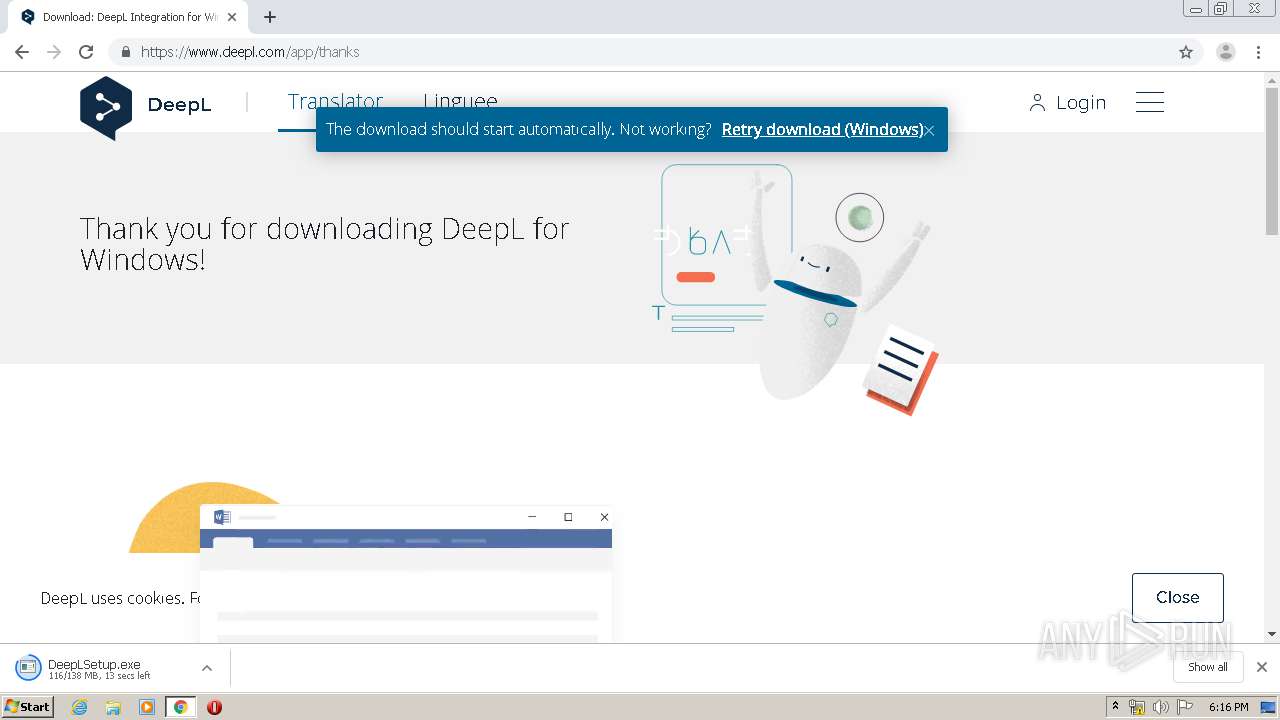Open the Translator tab
The width and height of the screenshot is (1280, 720).
pyautogui.click(x=335, y=101)
